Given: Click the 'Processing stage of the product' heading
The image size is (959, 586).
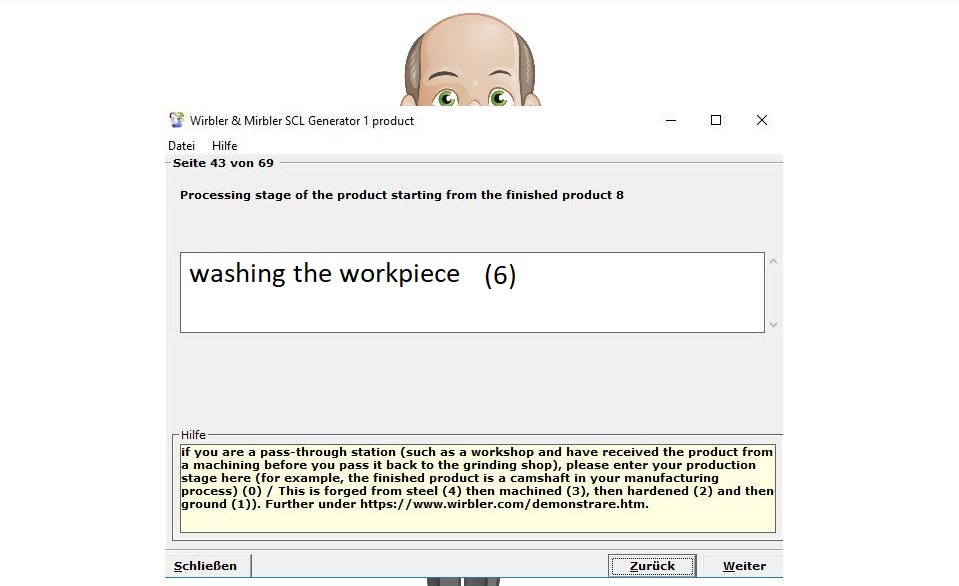Looking at the screenshot, I should pyautogui.click(x=401, y=195).
